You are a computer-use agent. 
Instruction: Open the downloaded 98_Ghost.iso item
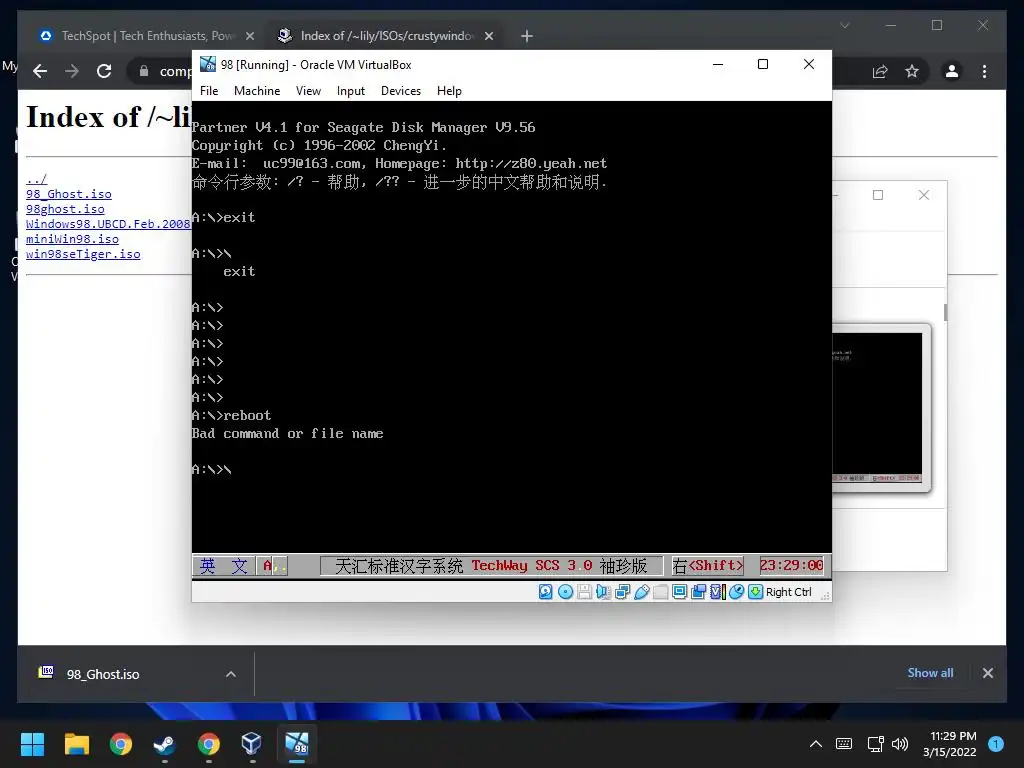(x=103, y=674)
